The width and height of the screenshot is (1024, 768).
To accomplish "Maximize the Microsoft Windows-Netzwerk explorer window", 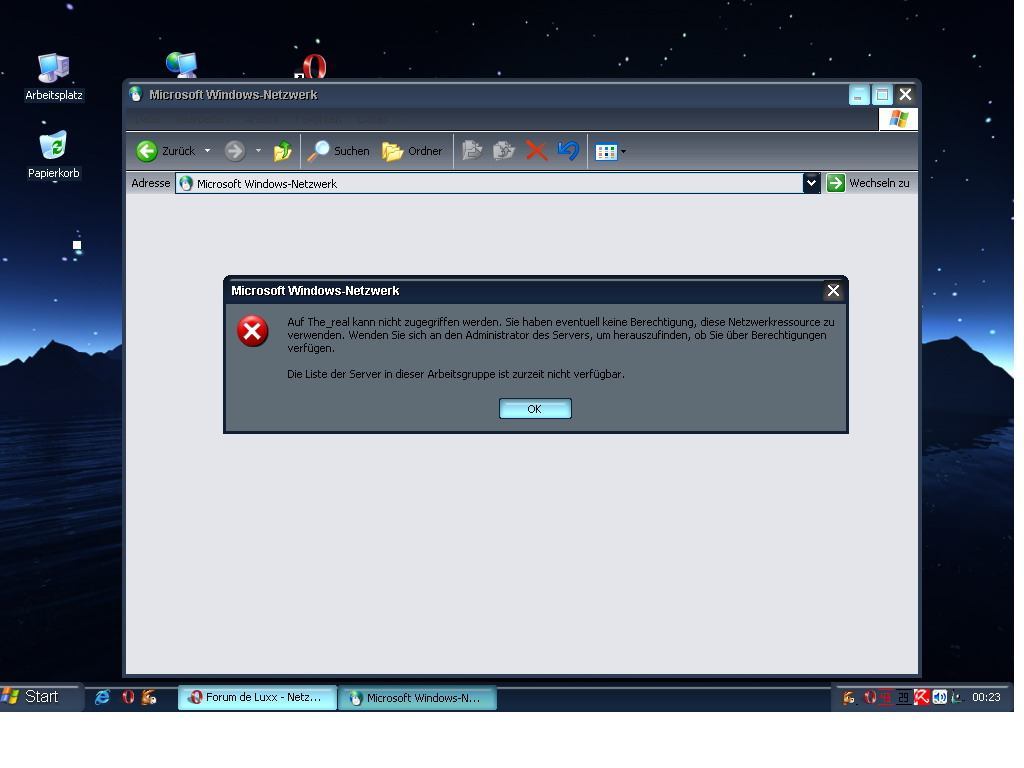I will click(882, 95).
